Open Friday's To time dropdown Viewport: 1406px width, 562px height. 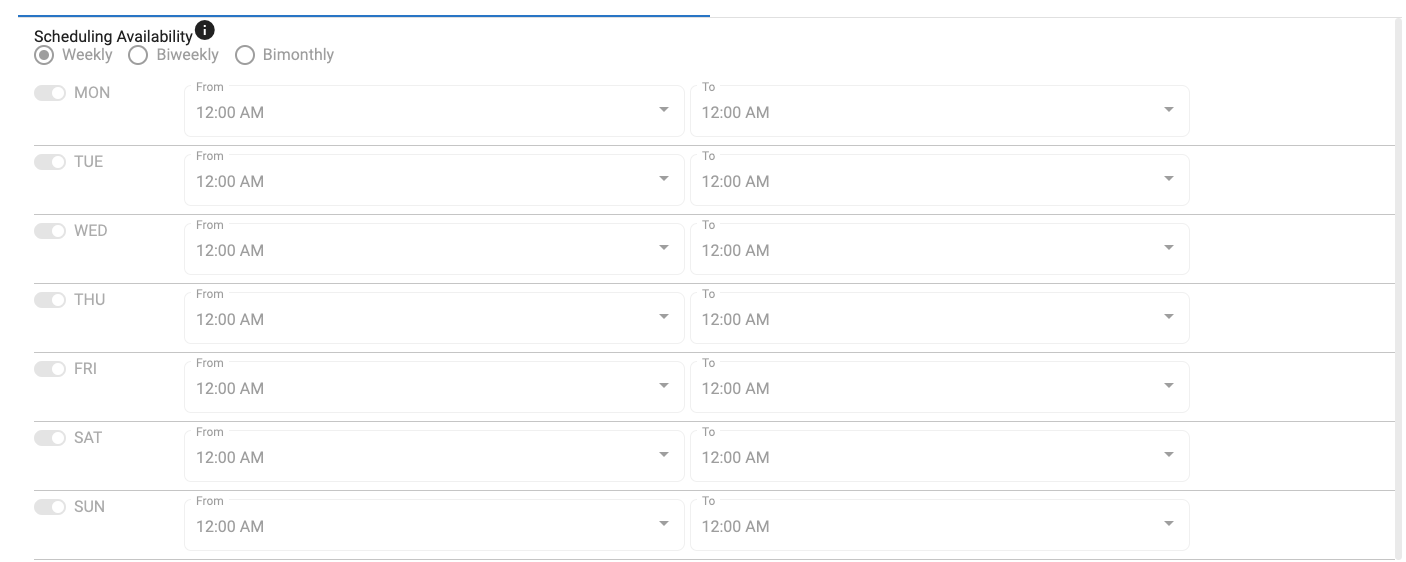click(x=939, y=387)
